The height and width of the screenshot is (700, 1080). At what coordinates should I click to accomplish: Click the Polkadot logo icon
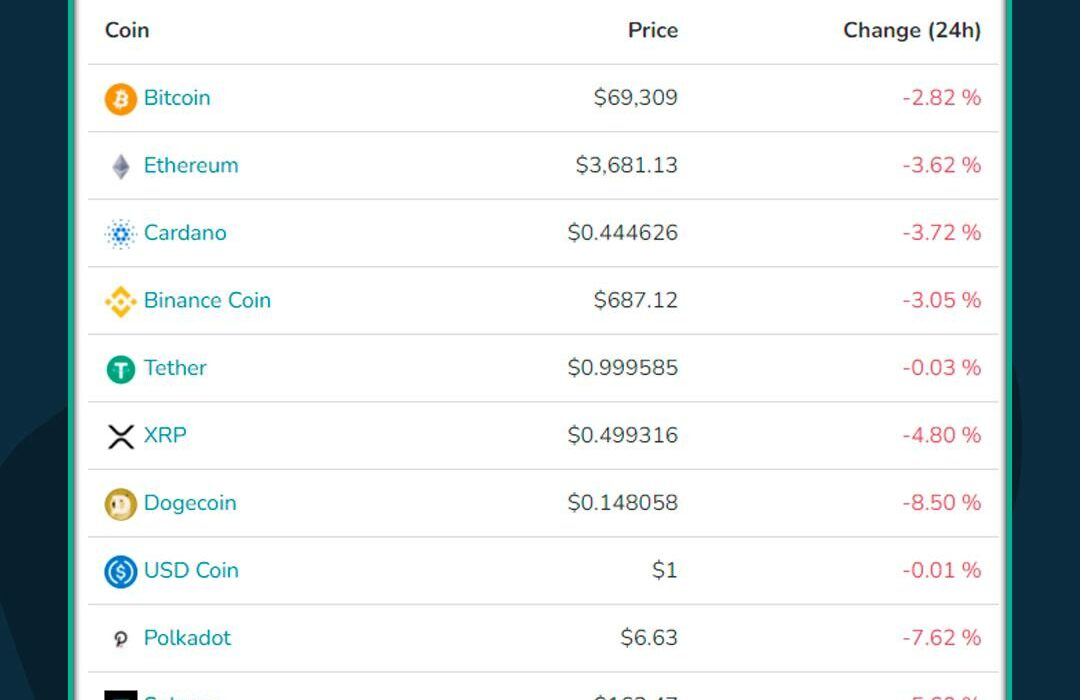click(121, 639)
